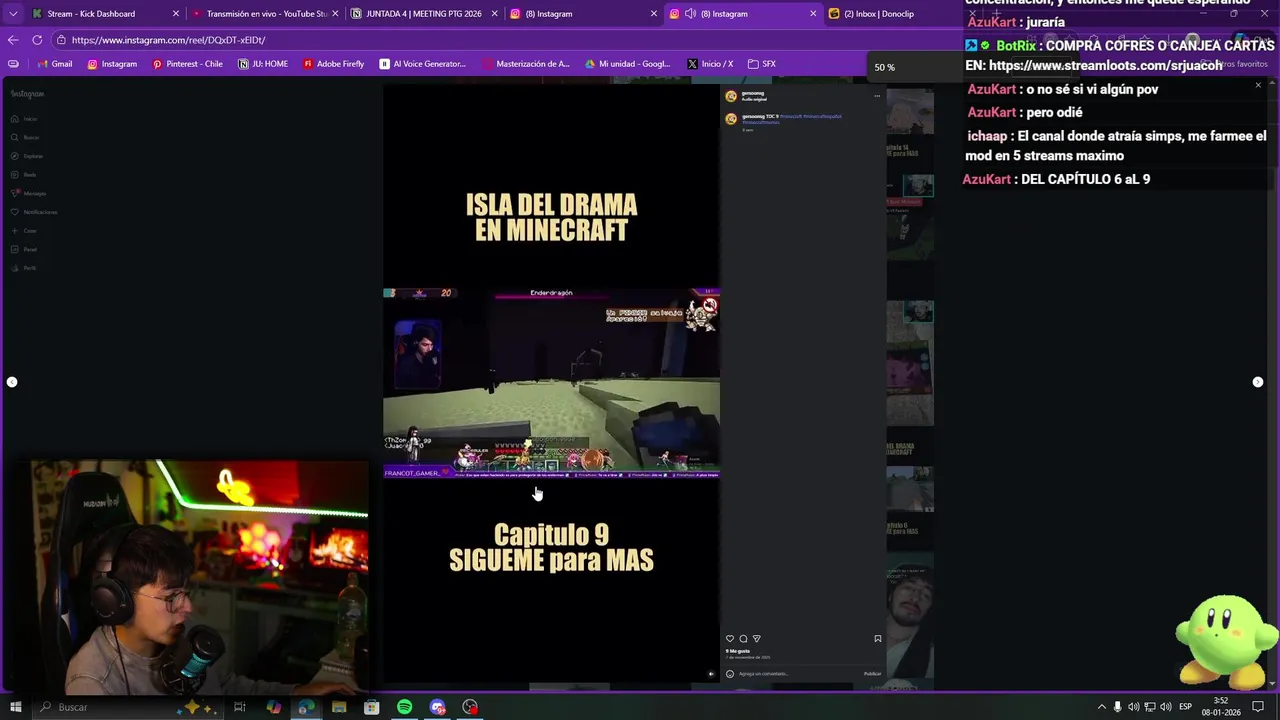Open Explorar in Instagram sidebar
The height and width of the screenshot is (720, 1280).
point(27,156)
